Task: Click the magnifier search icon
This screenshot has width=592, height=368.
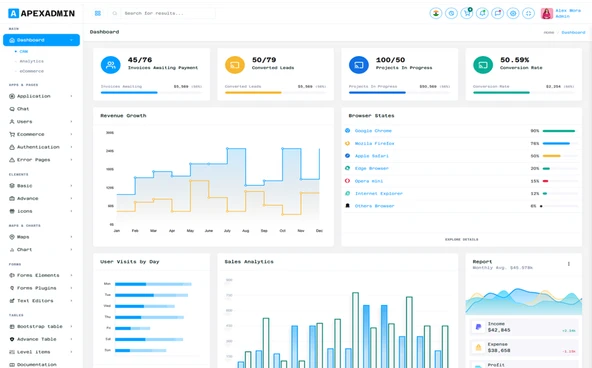Action: (115, 13)
